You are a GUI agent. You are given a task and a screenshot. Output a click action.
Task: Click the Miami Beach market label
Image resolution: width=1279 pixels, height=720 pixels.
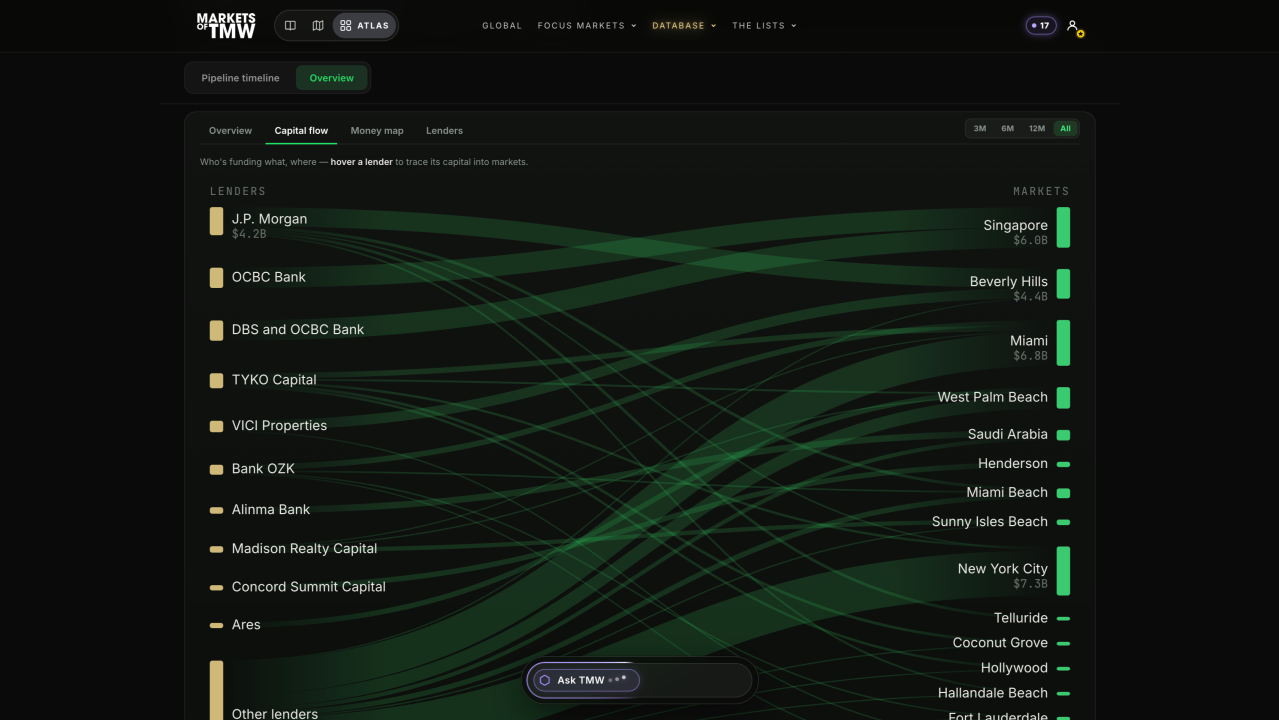tap(1007, 493)
